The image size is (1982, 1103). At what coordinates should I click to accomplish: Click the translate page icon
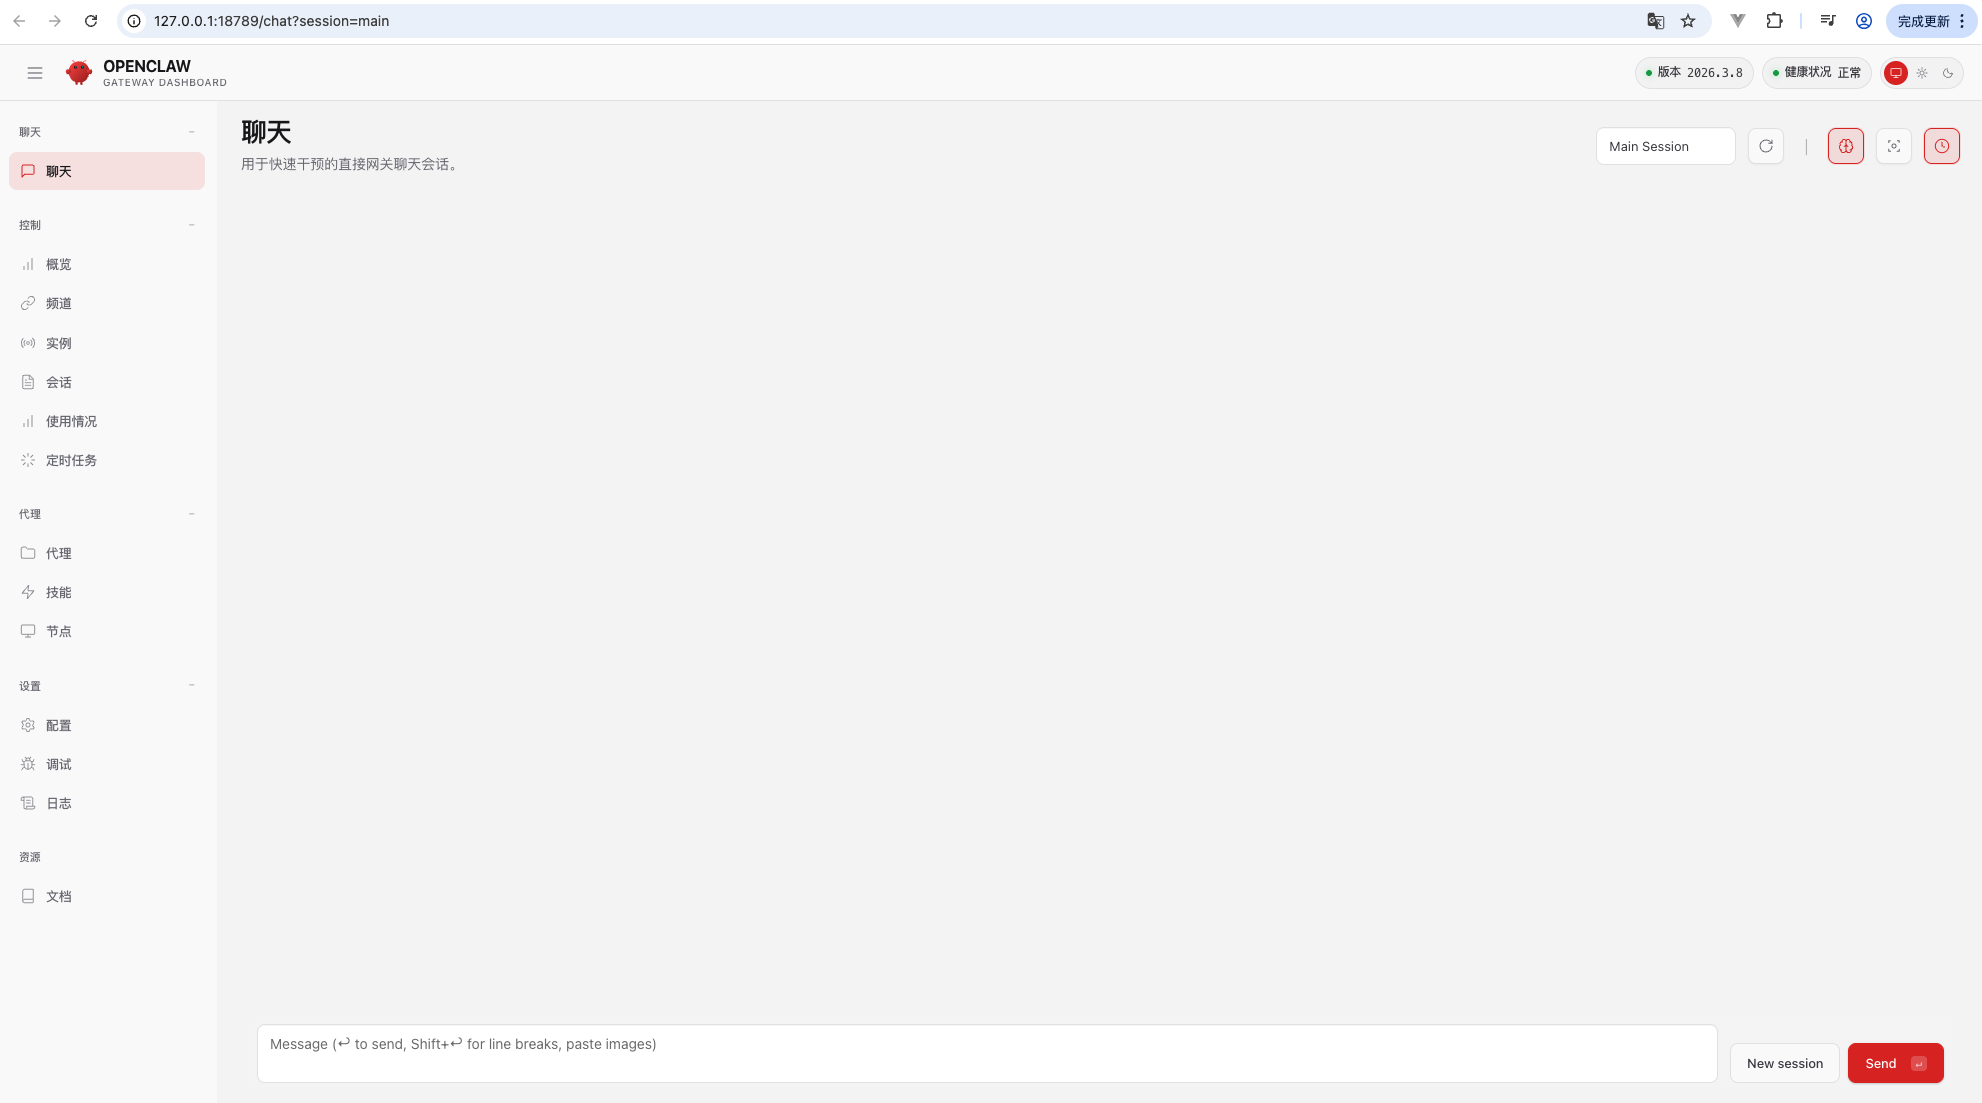tap(1656, 21)
